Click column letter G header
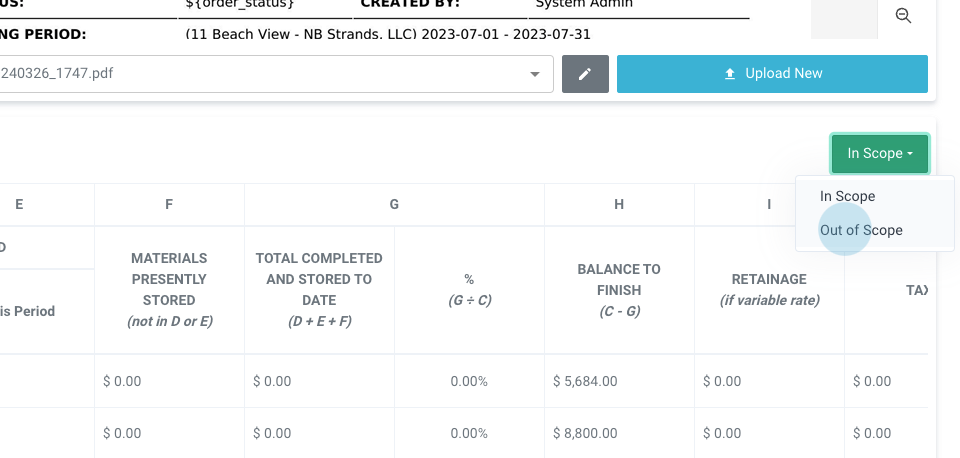Image resolution: width=960 pixels, height=458 pixels. pos(394,205)
